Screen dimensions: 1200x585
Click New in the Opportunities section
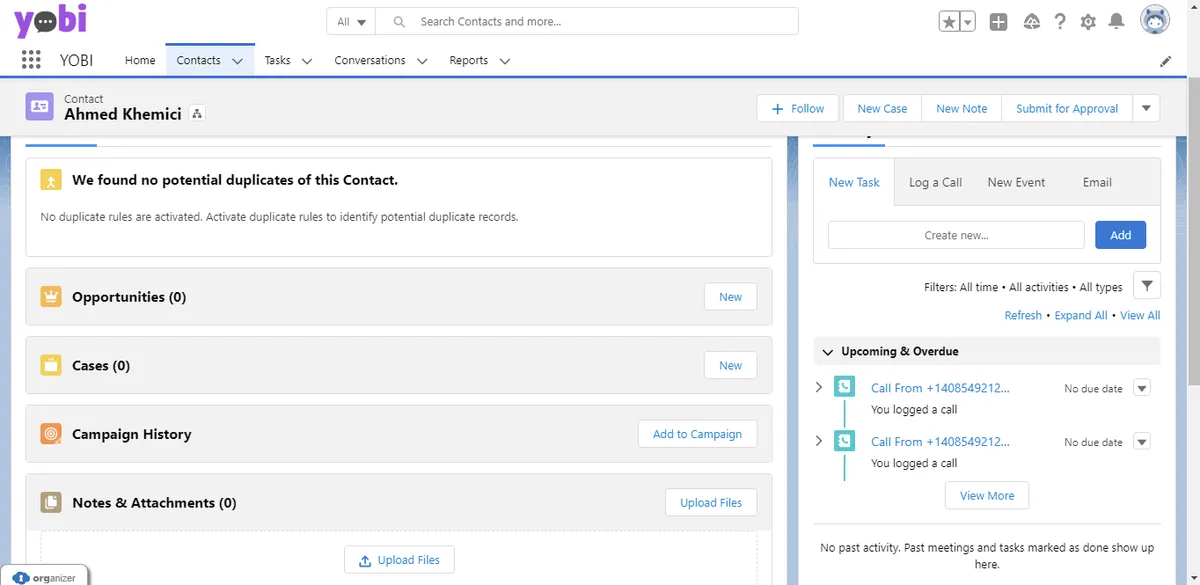[x=730, y=297]
